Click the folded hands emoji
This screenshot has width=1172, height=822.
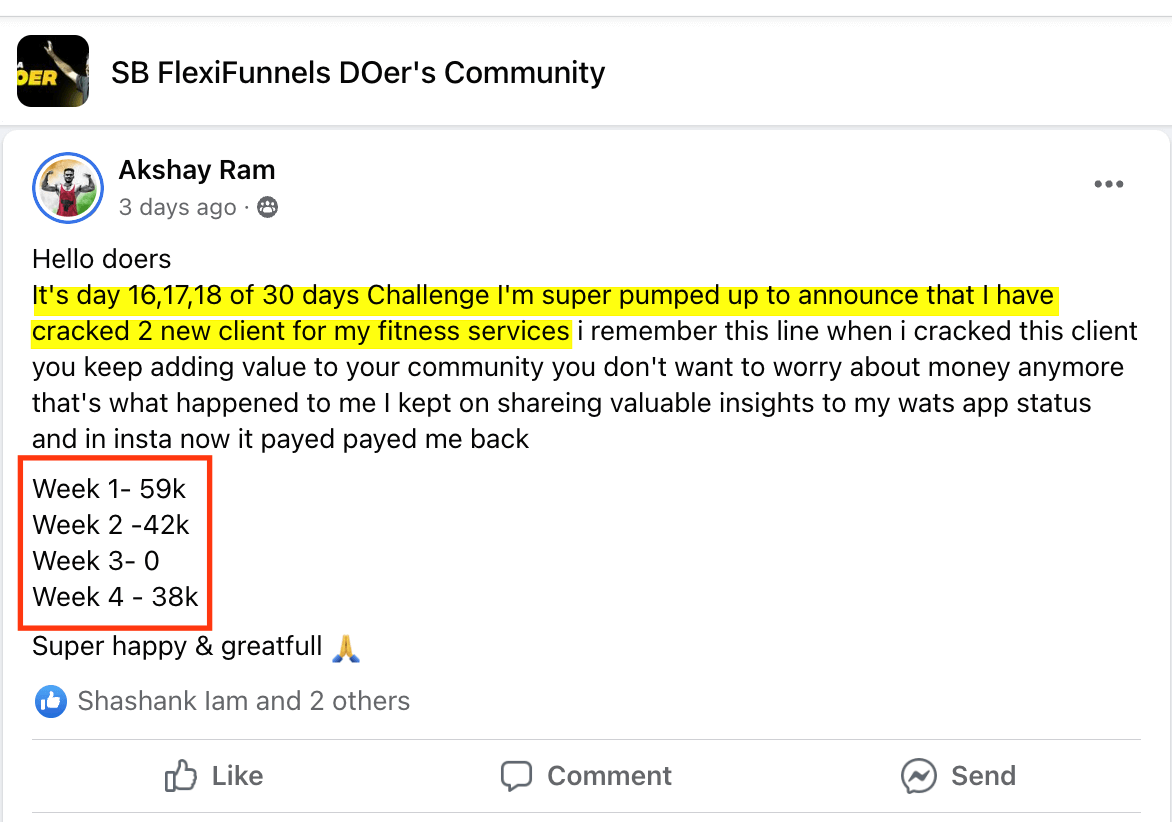pyautogui.click(x=345, y=647)
